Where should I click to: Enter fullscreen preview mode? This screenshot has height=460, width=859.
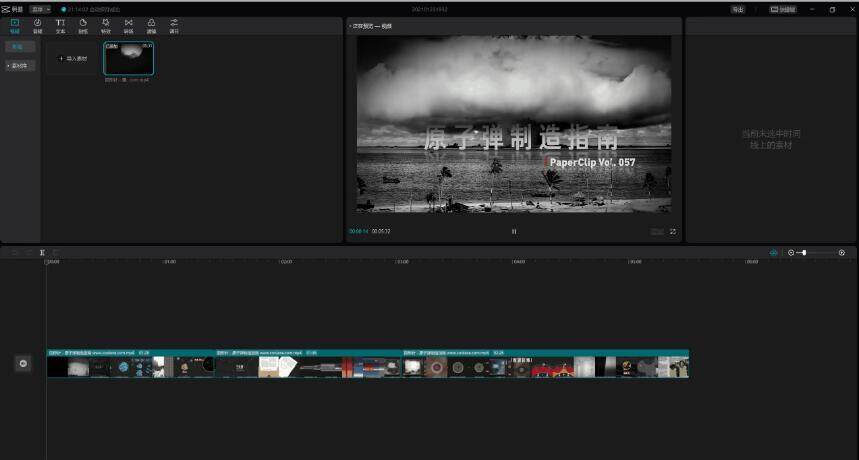point(673,232)
